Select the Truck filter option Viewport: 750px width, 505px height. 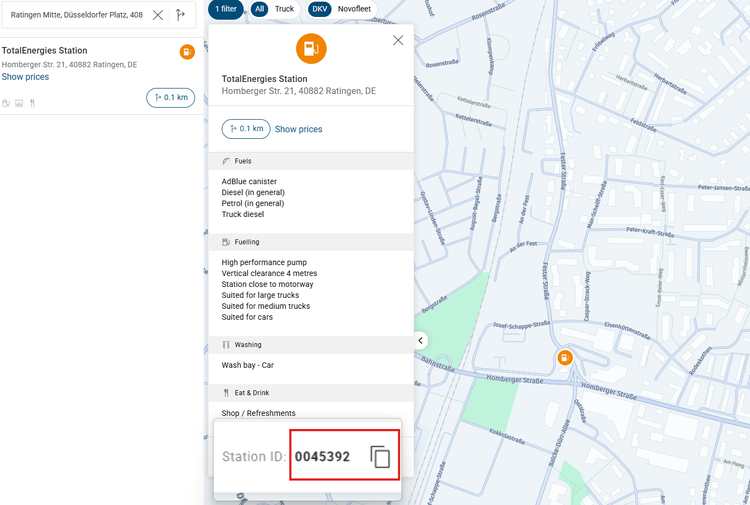pyautogui.click(x=284, y=9)
